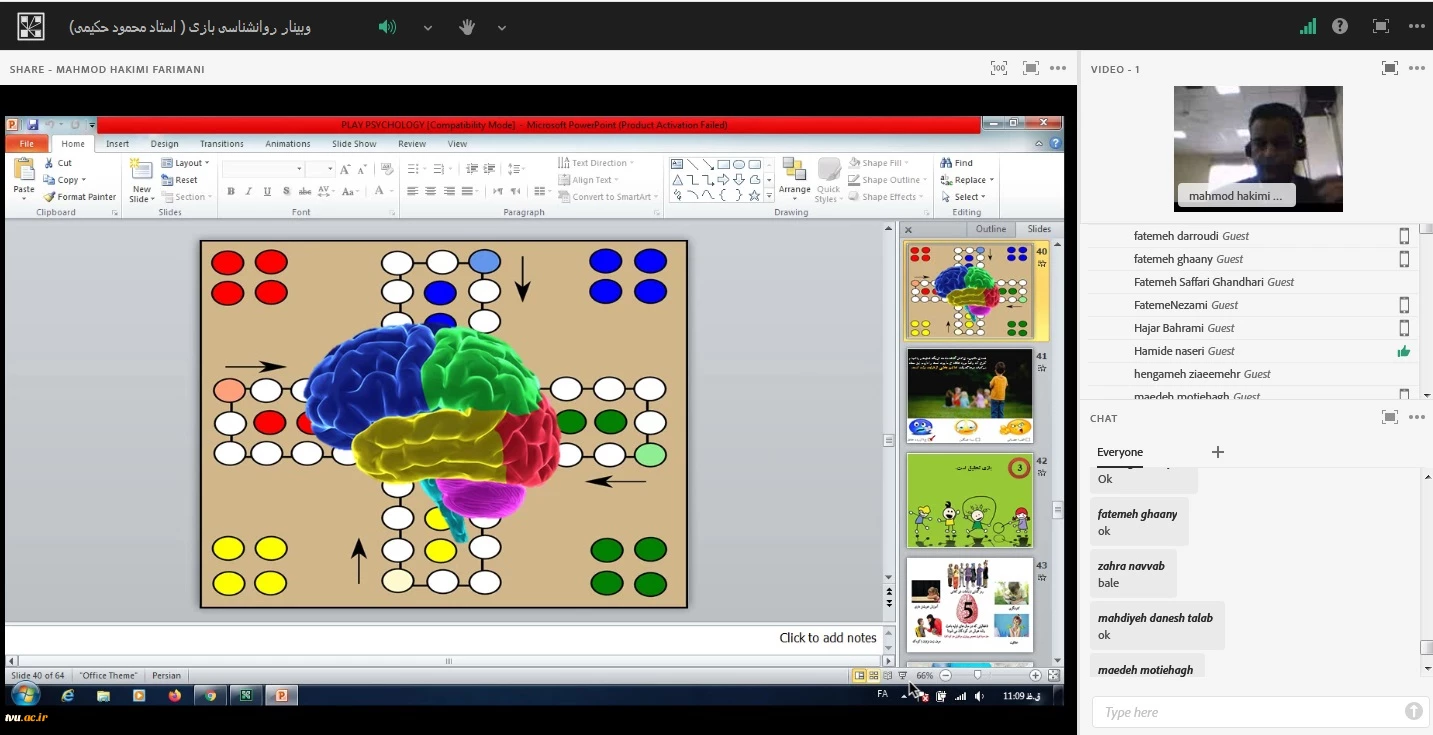Expand the speaker options dropdown arrow

[428, 28]
